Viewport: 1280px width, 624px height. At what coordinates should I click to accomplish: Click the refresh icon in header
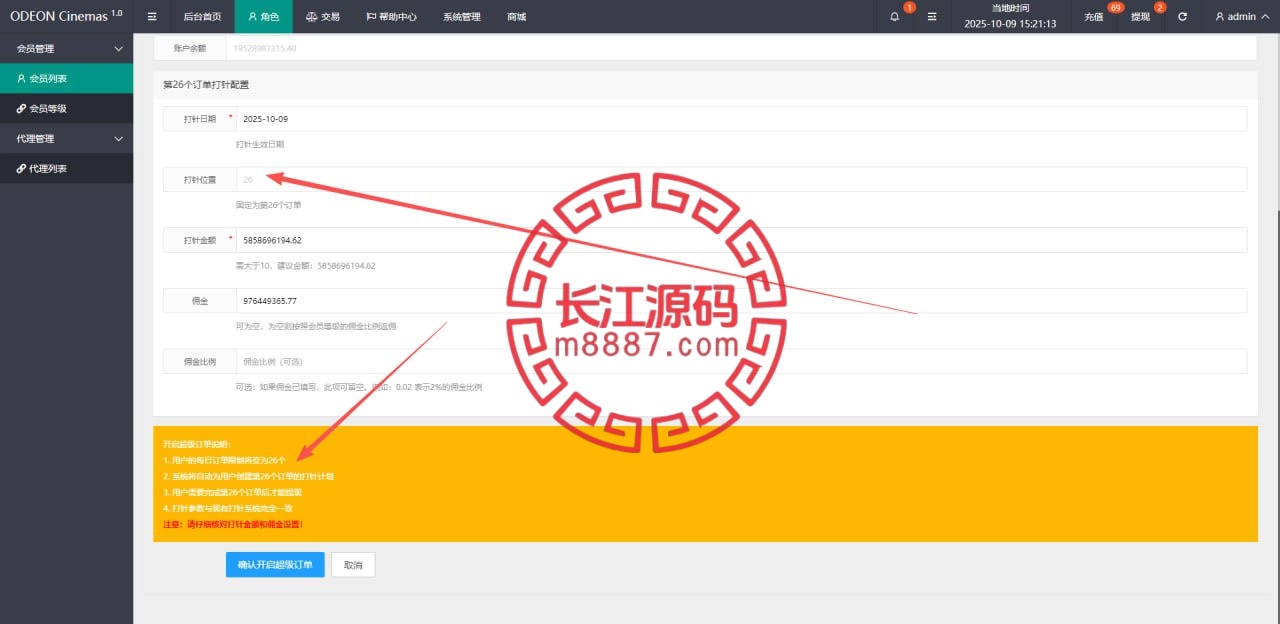[x=1183, y=17]
